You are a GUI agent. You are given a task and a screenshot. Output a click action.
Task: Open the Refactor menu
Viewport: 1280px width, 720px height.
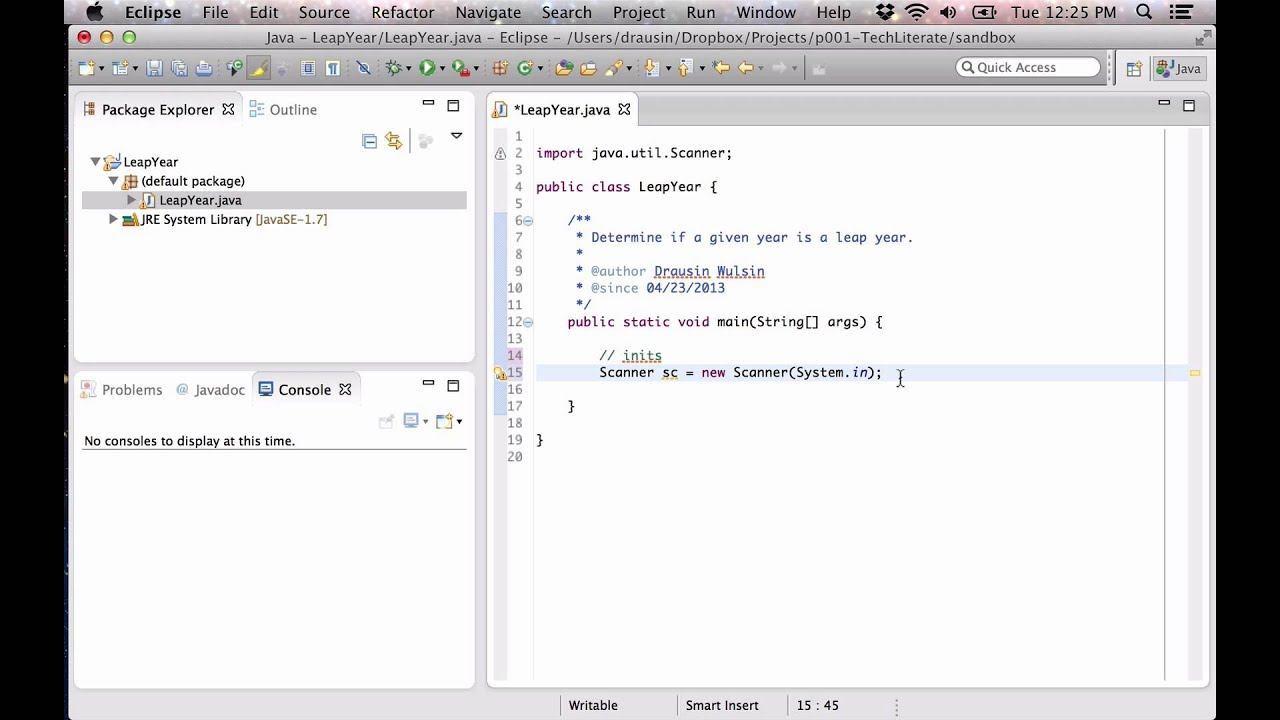pyautogui.click(x=403, y=13)
